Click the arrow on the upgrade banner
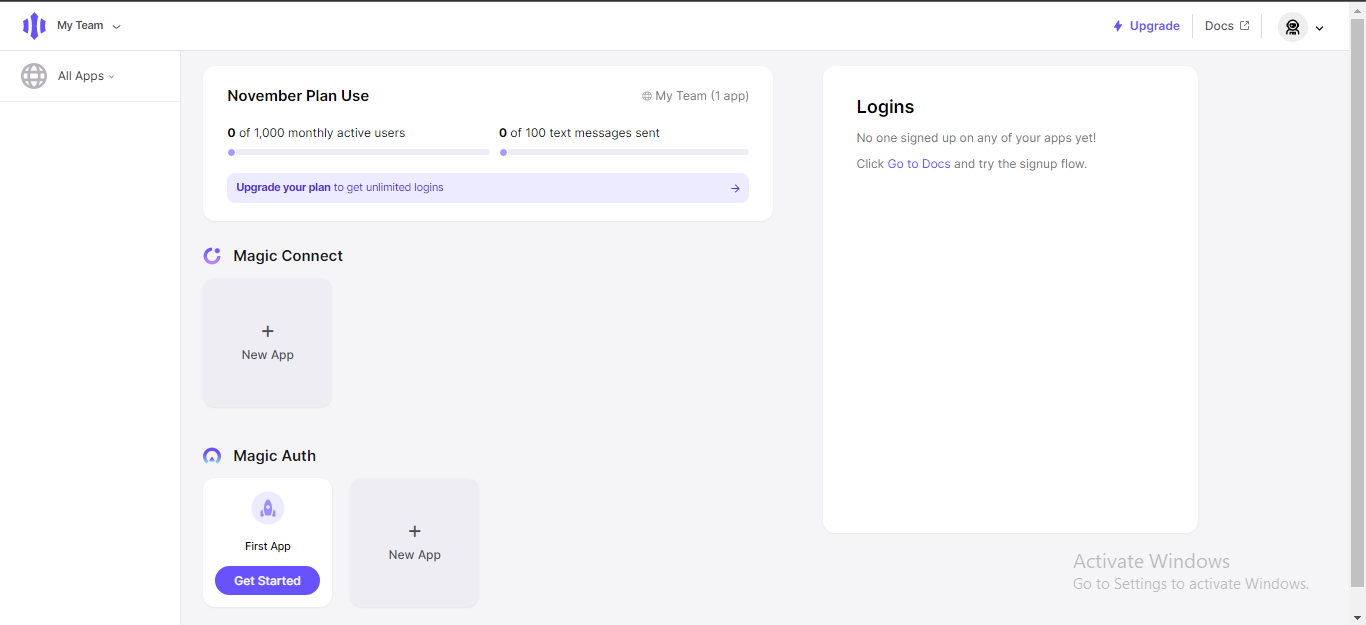Image resolution: width=1366 pixels, height=625 pixels. (735, 188)
